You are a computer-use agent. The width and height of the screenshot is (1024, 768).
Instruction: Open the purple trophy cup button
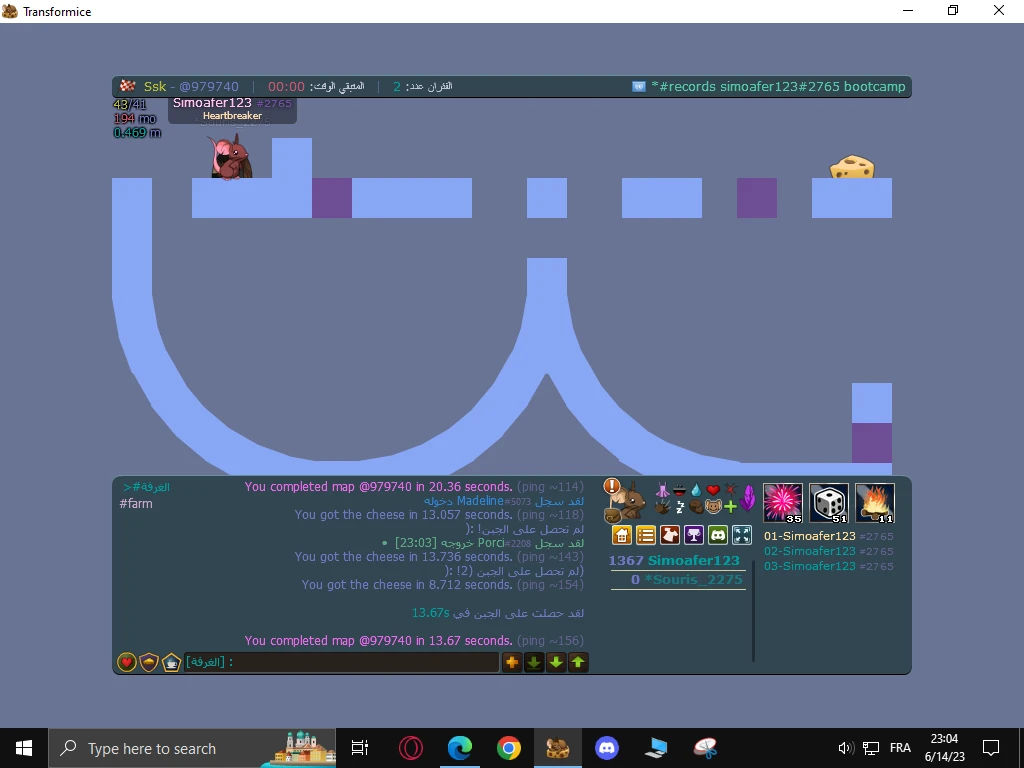click(694, 535)
